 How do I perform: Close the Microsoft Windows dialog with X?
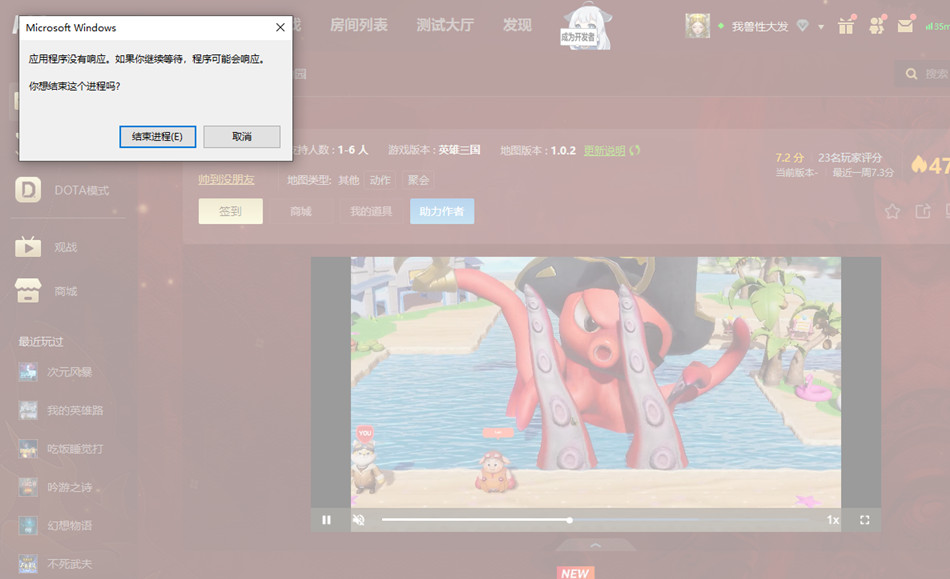point(280,27)
